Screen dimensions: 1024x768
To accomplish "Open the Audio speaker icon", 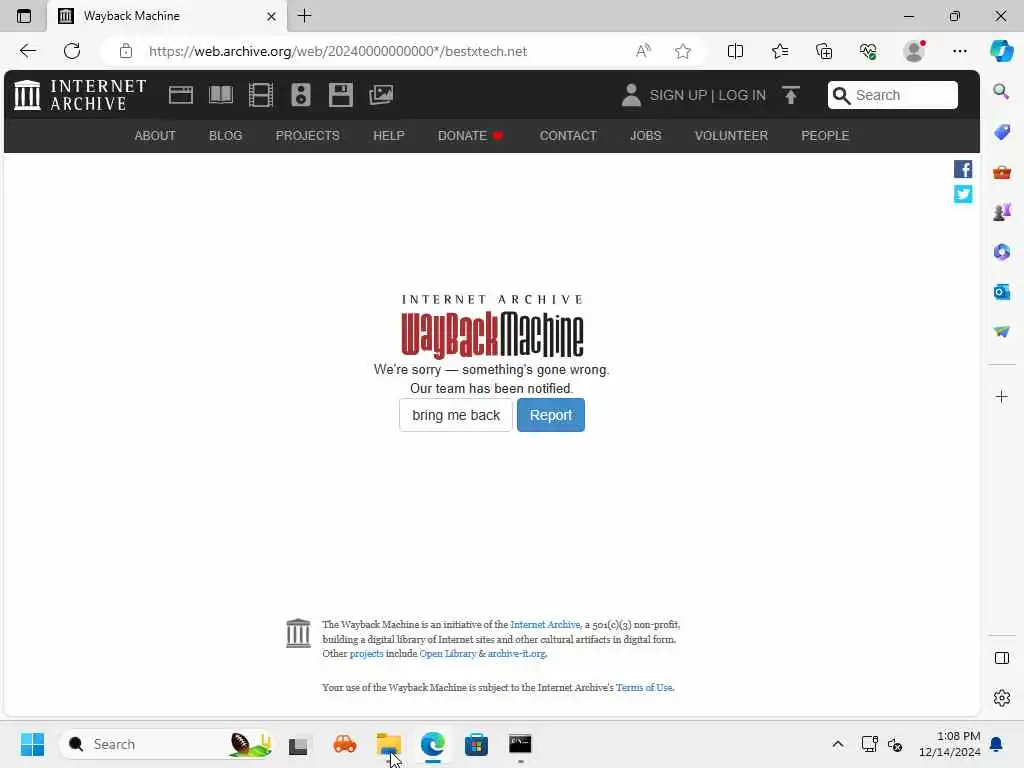I will coord(300,95).
